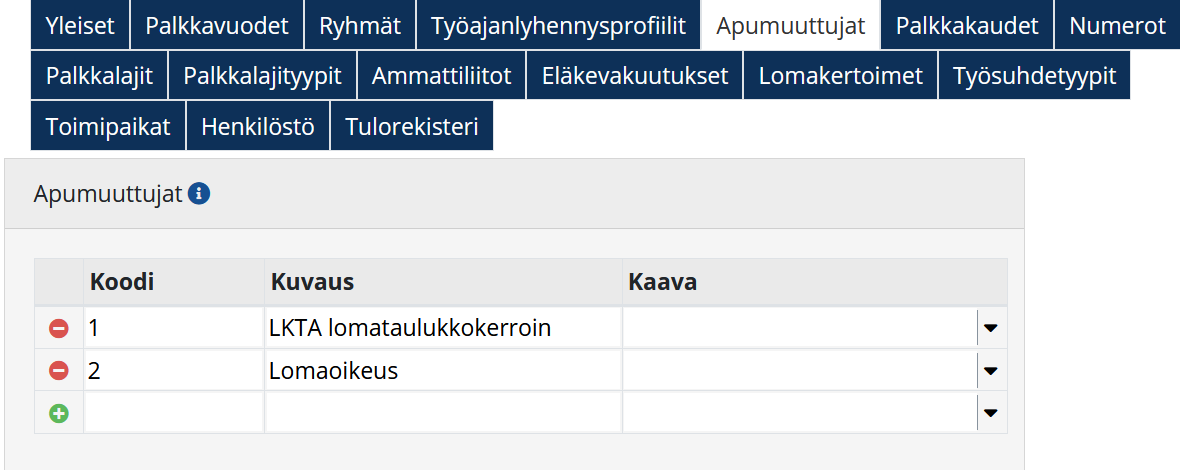The width and height of the screenshot is (1180, 470).
Task: Click the Apumuuttujat info icon
Action: coord(199,194)
